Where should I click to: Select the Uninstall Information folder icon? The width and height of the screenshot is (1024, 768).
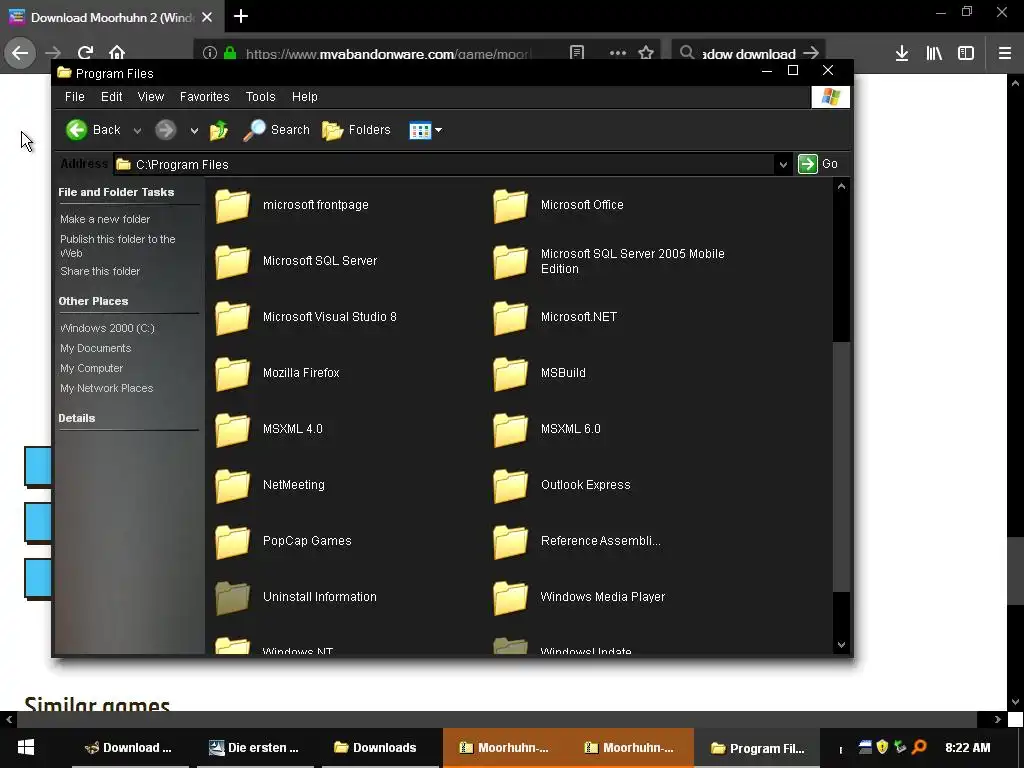(x=232, y=598)
